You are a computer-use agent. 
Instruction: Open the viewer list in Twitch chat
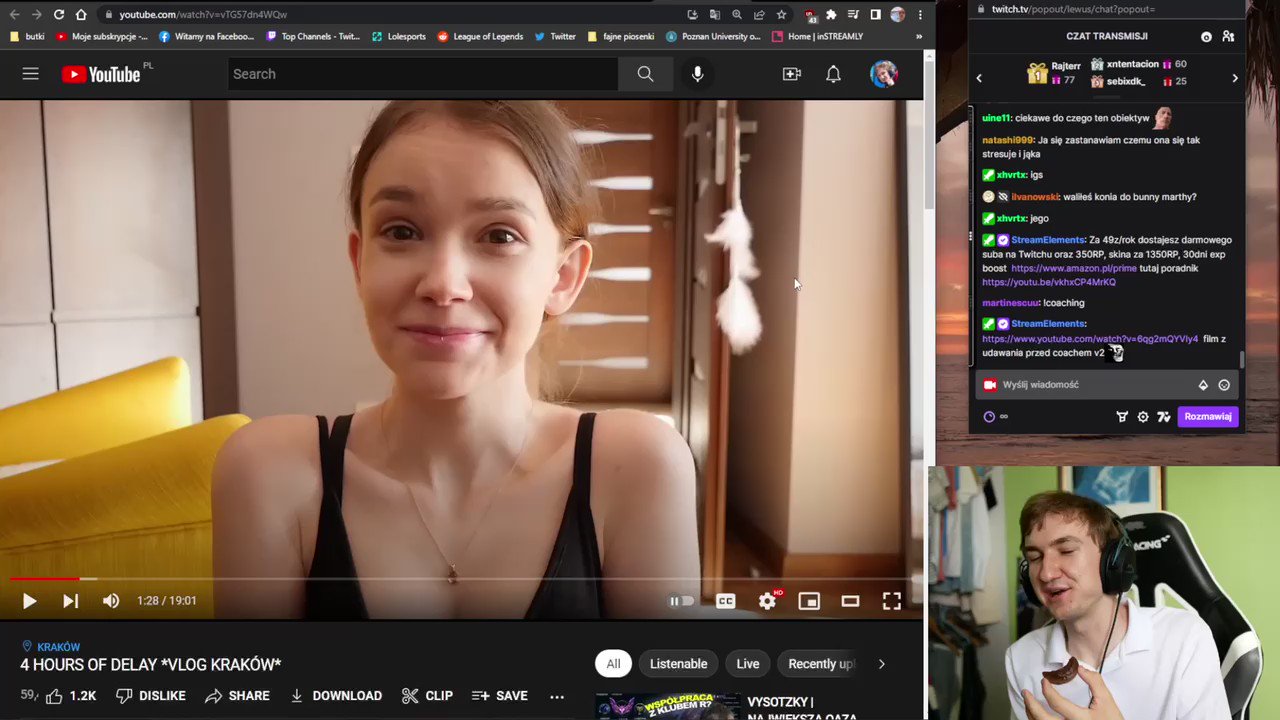point(1228,36)
